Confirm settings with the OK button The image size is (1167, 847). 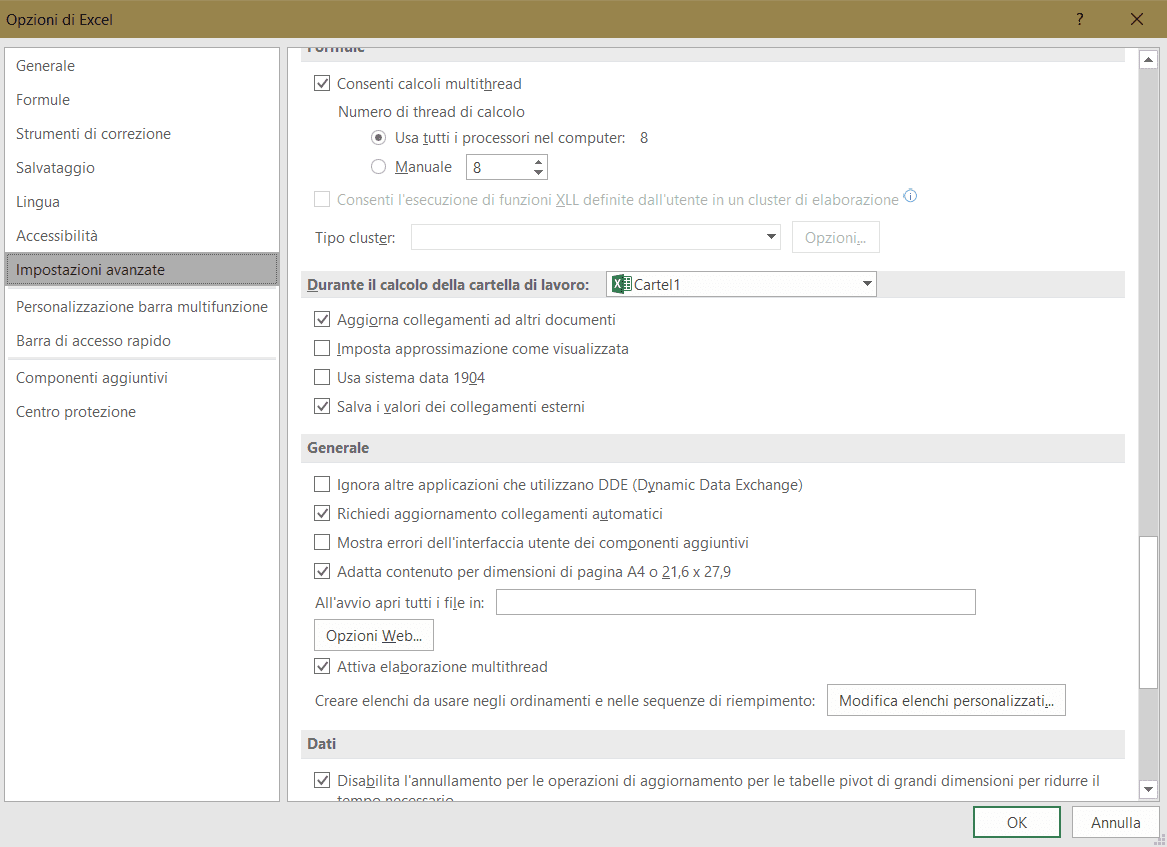(1016, 823)
